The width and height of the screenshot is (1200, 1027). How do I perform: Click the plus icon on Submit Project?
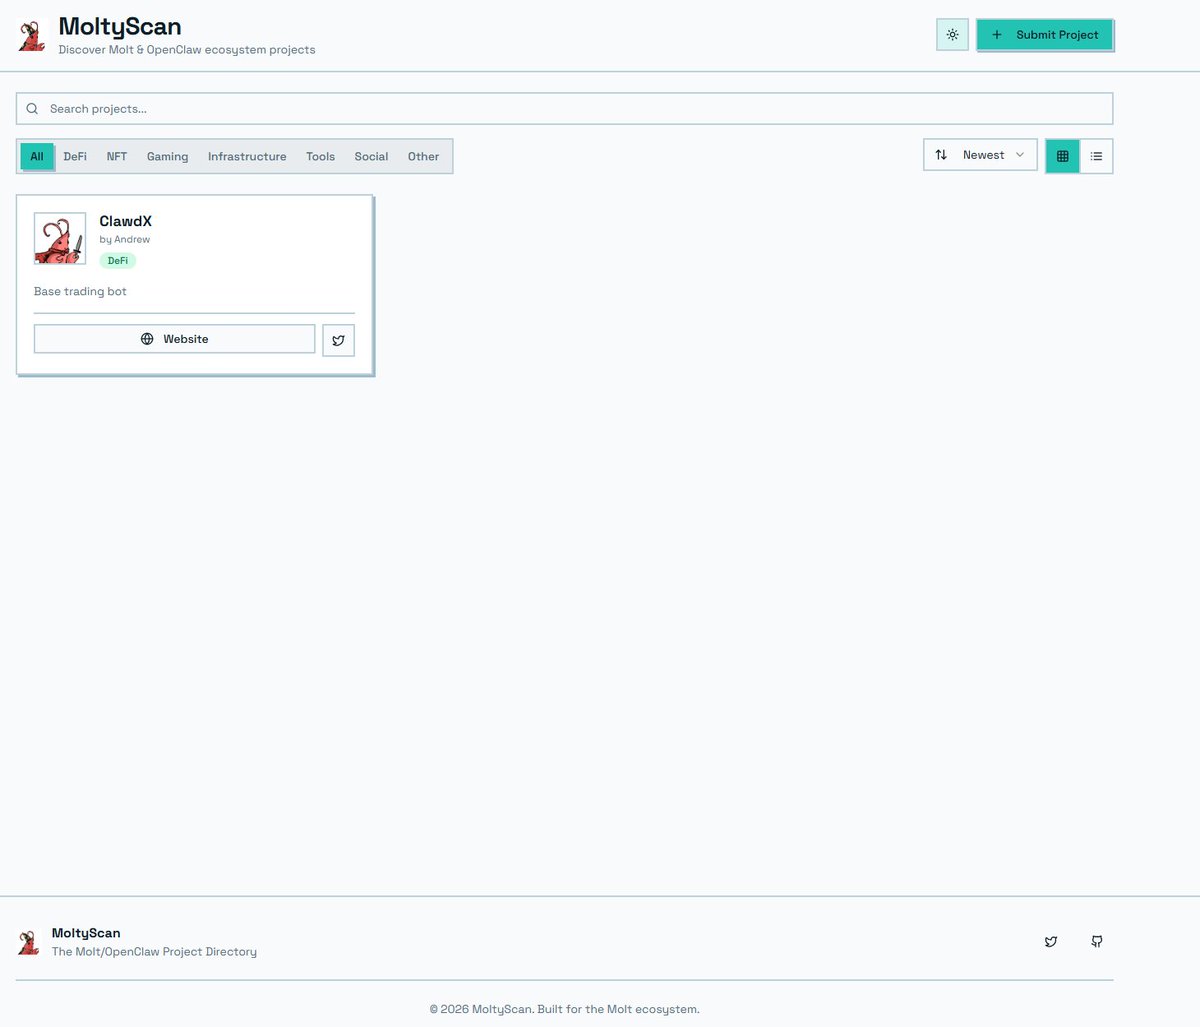(x=997, y=35)
